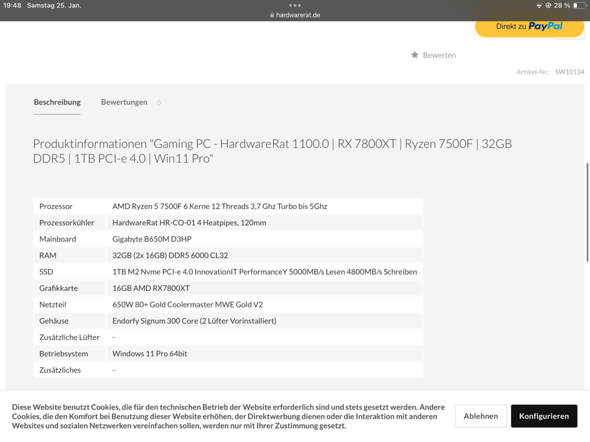
Task: Click the Direkt zu PayPal button
Action: click(529, 27)
